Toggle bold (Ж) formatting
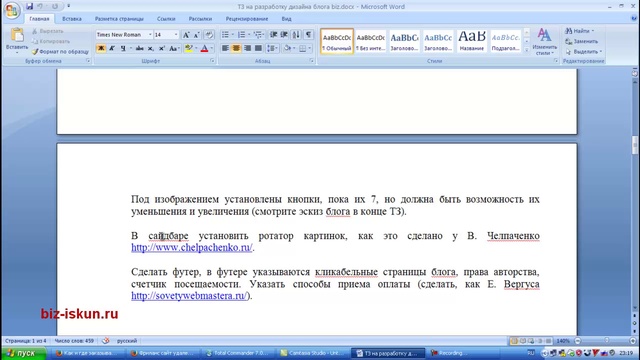640x360 pixels. tap(100, 48)
